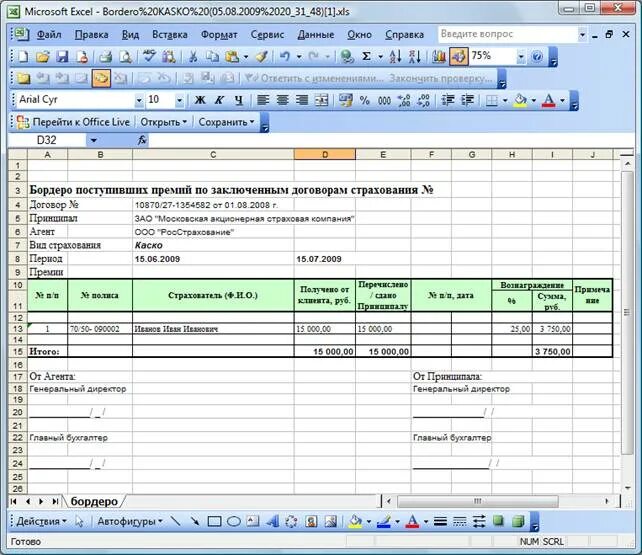This screenshot has height=555, width=642.
Task: Open the zoom dropdown showing 75%
Action: pos(521,56)
